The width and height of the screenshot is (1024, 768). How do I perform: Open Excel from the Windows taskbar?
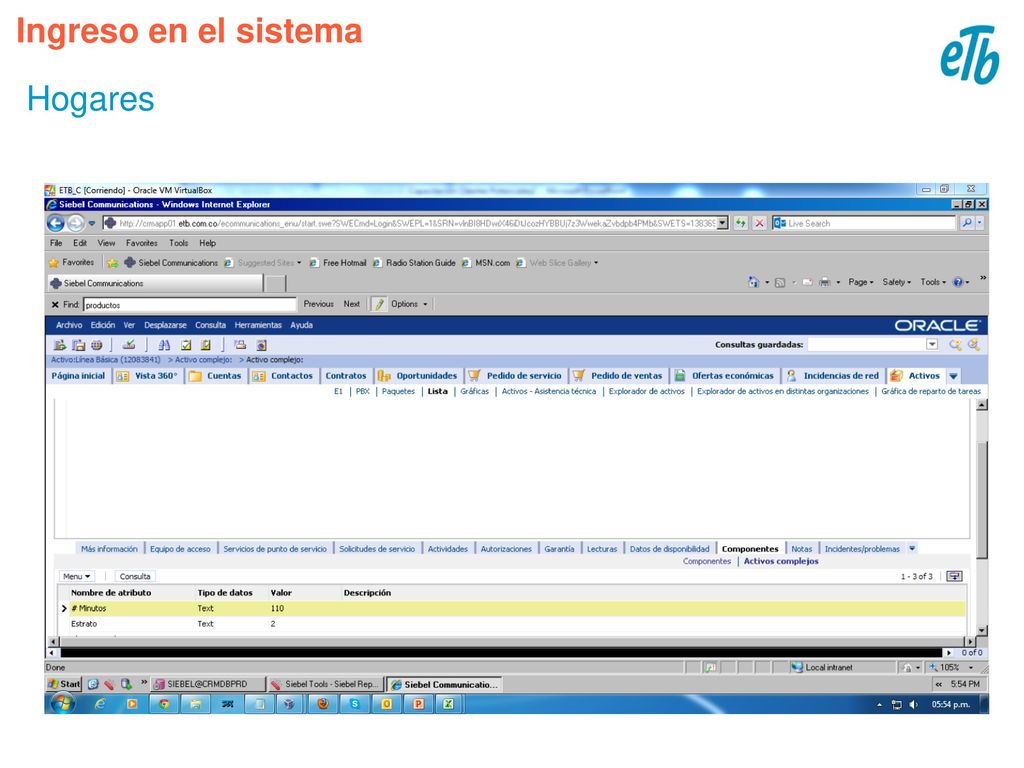coord(449,704)
